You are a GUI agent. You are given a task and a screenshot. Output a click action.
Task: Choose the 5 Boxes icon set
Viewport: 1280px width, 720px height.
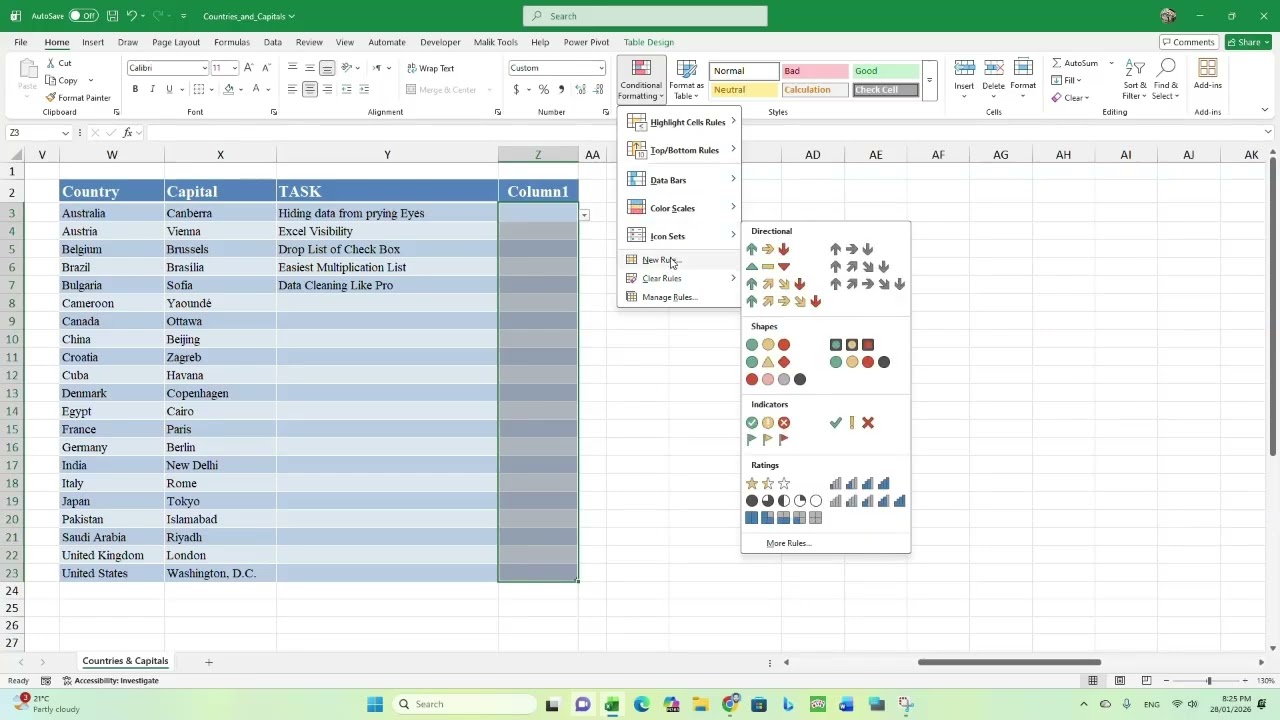tap(783, 518)
